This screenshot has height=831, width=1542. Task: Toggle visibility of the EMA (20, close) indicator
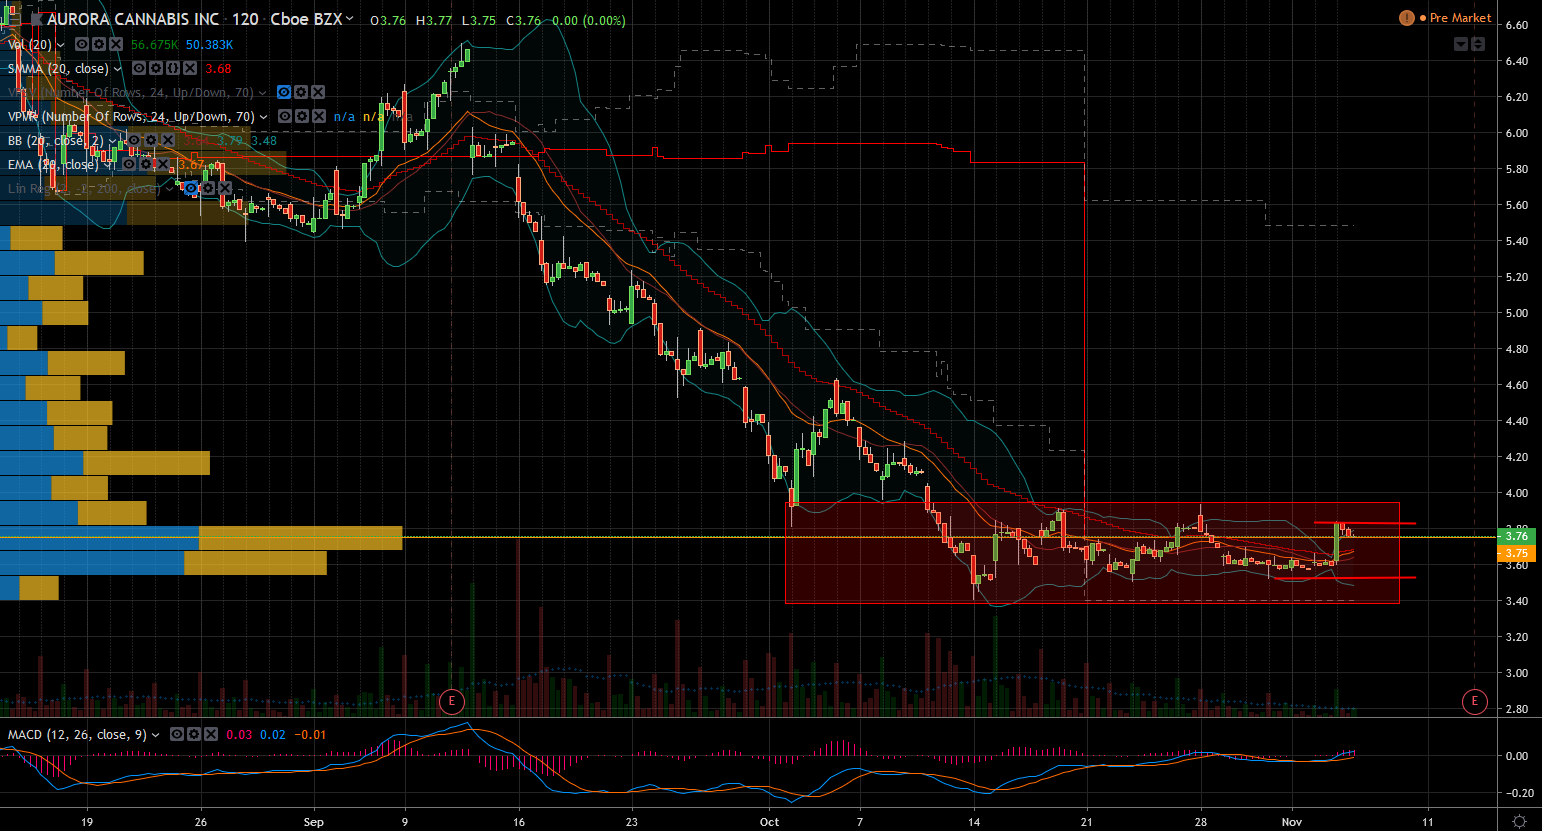(129, 165)
